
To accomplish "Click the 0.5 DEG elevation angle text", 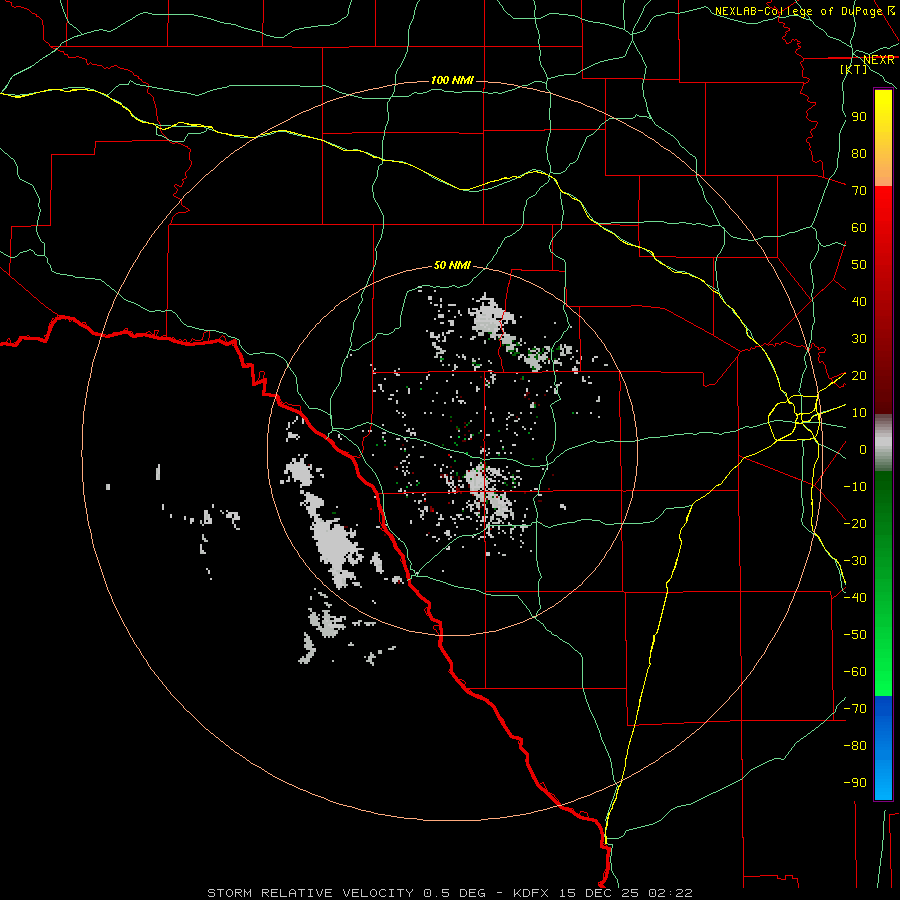I will pyautogui.click(x=455, y=893).
